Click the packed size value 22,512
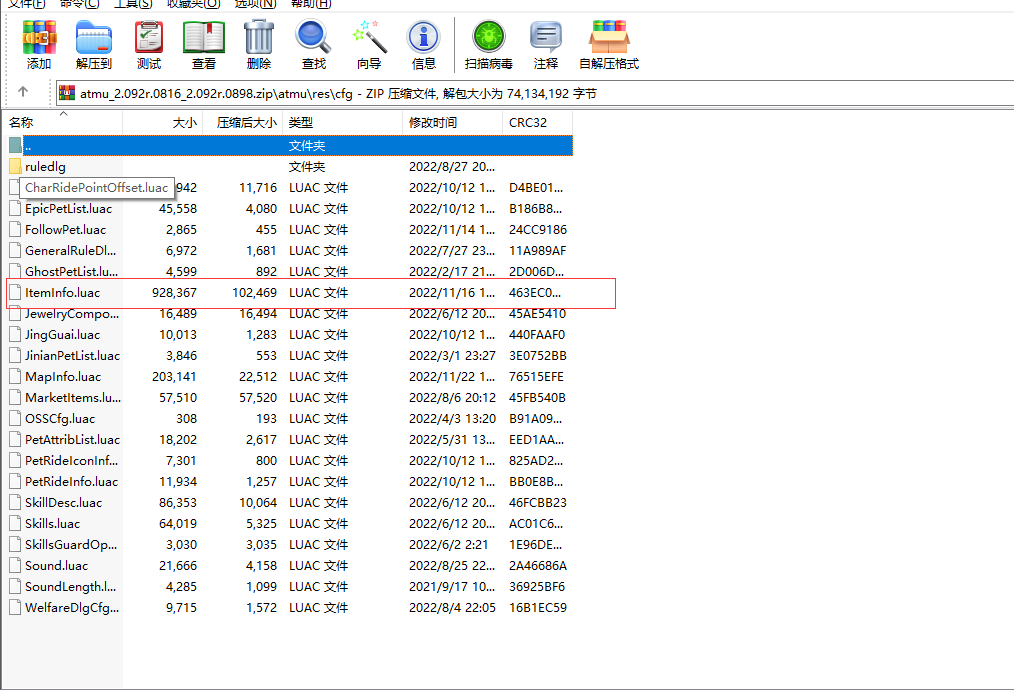Image resolution: width=1014 pixels, height=690 pixels. click(x=258, y=376)
